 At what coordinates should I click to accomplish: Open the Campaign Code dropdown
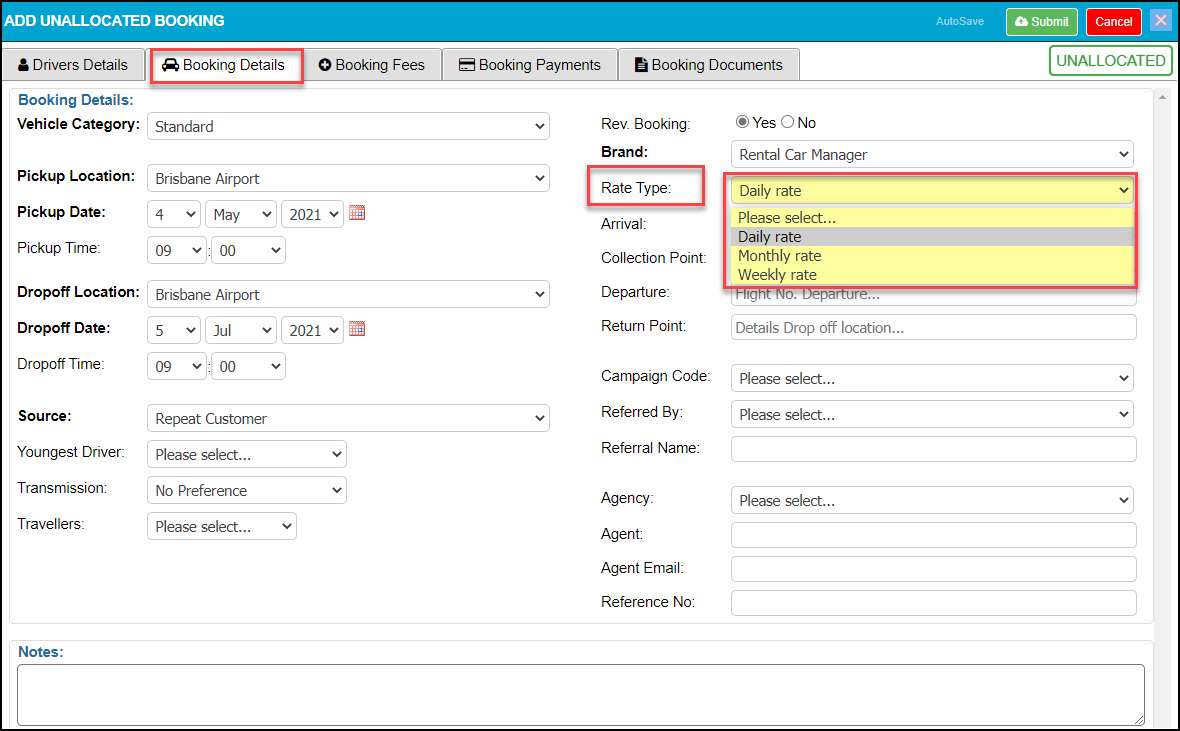(x=932, y=379)
